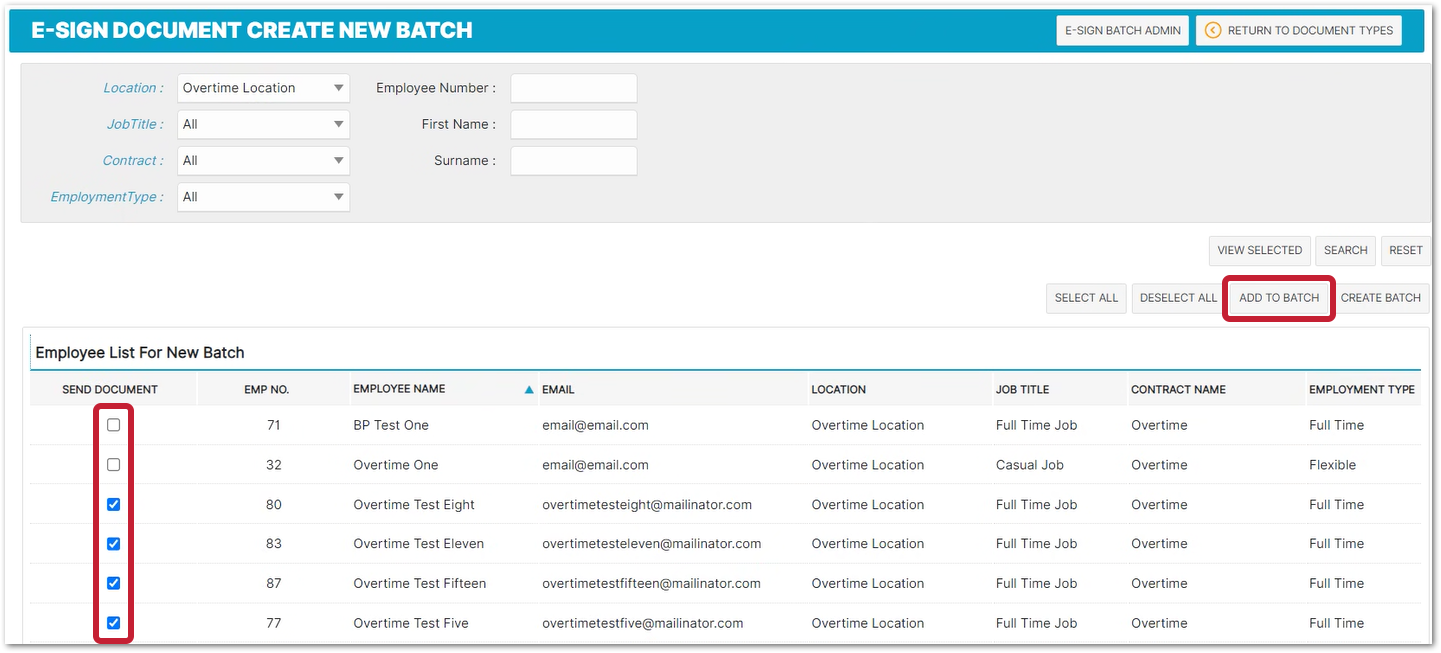Uncheck the Overtime Test Eleven checkbox
This screenshot has height=653, width=1441.
coord(114,544)
